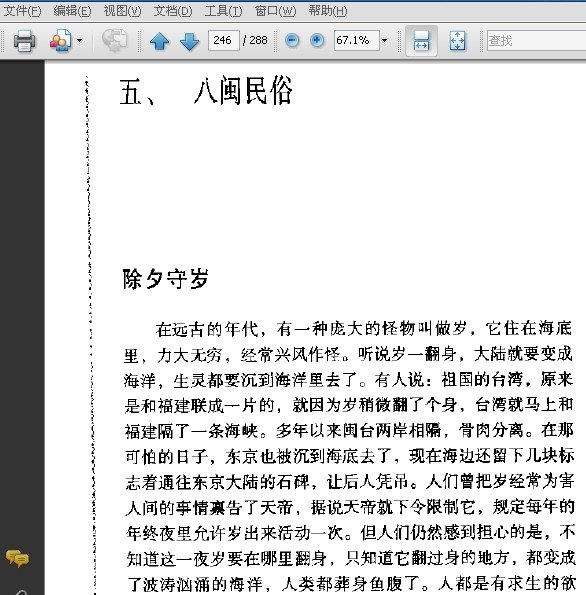The width and height of the screenshot is (586, 595).
Task: Open the 窗口(W) menu
Action: point(275,11)
